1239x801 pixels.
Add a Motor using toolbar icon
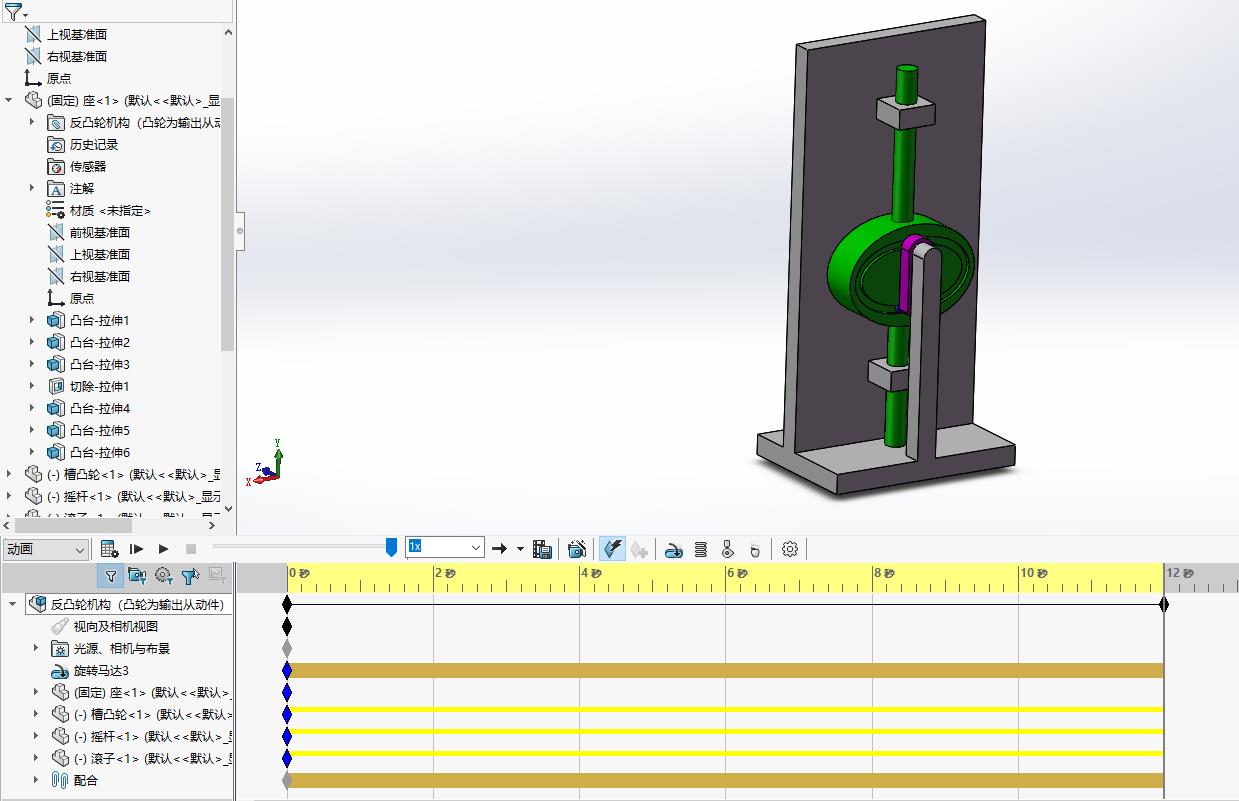(674, 548)
